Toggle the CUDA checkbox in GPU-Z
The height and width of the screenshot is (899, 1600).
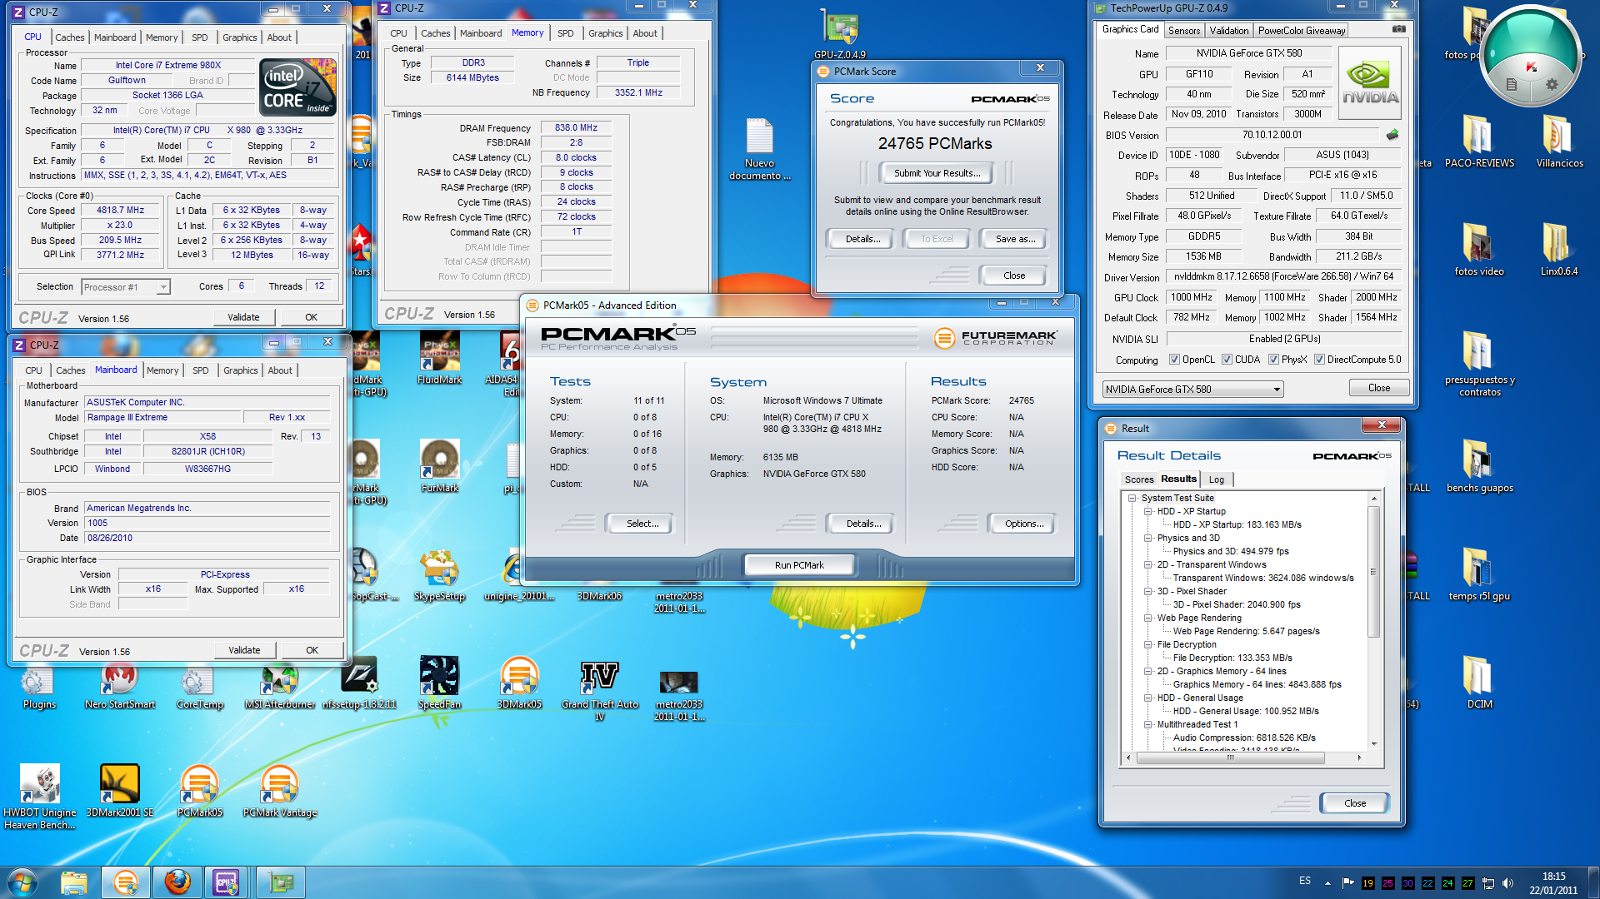(1227, 360)
